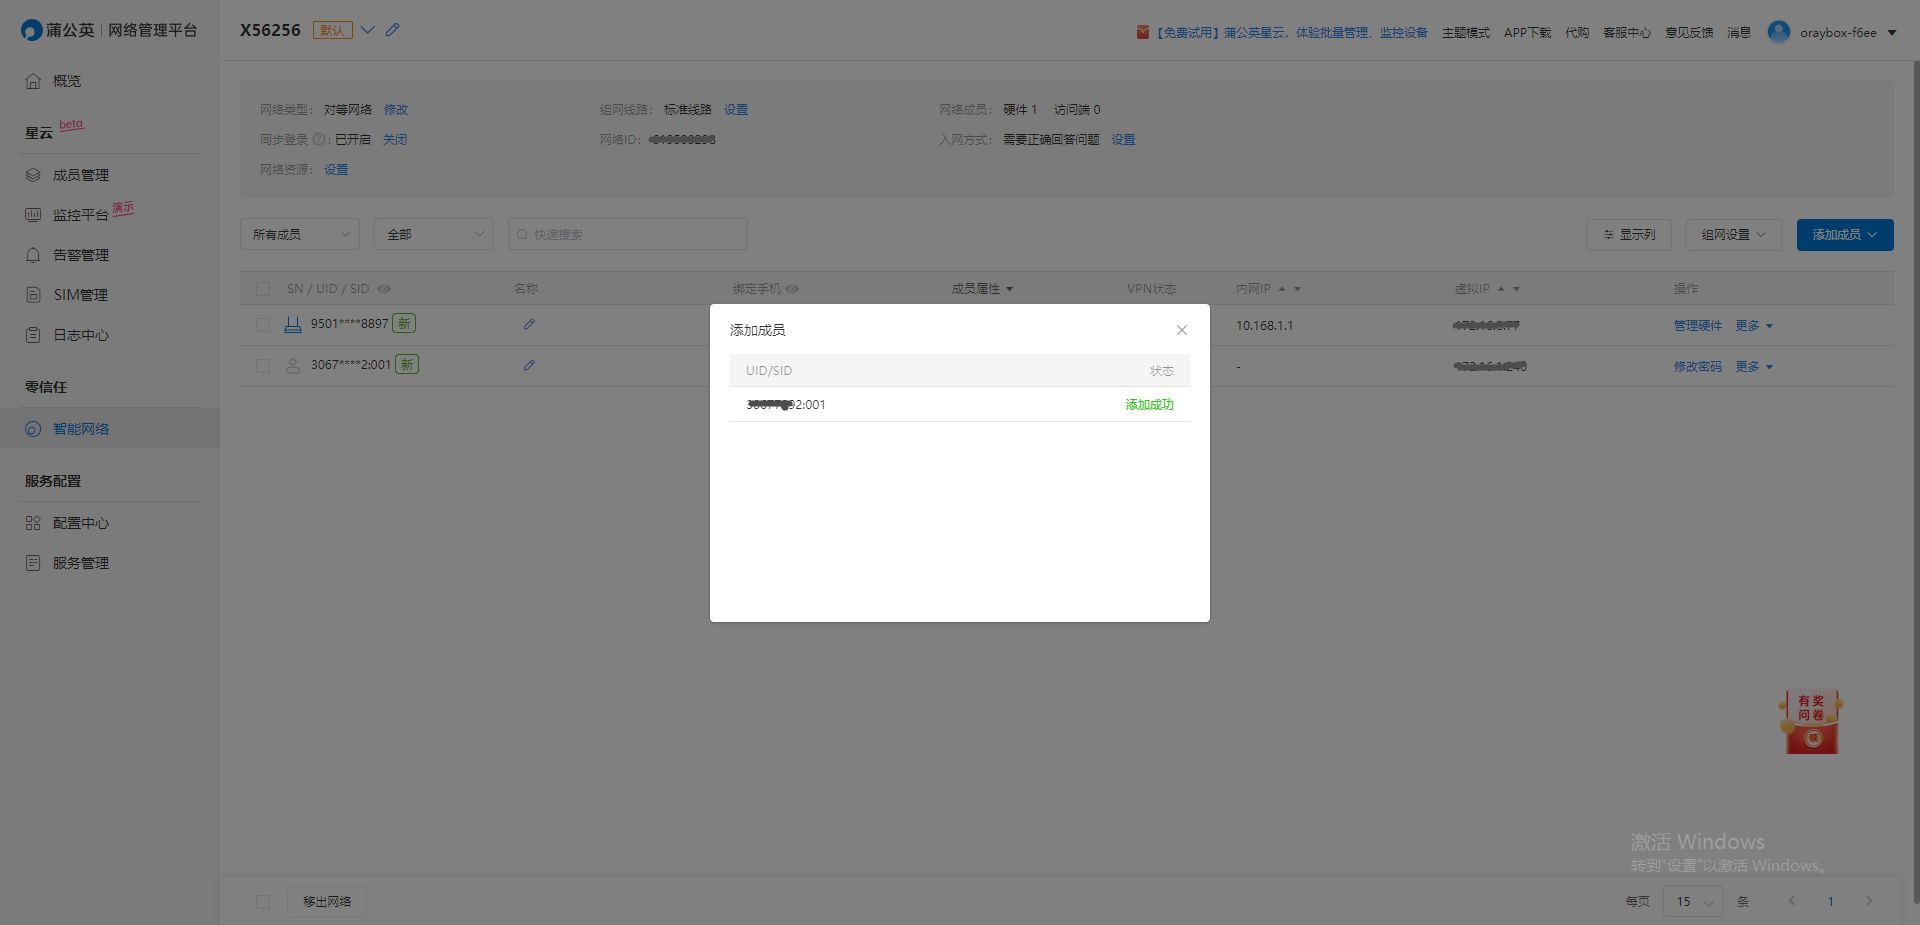Select checkbox for 3067****2:001 row
The height and width of the screenshot is (925, 1920).
(263, 366)
